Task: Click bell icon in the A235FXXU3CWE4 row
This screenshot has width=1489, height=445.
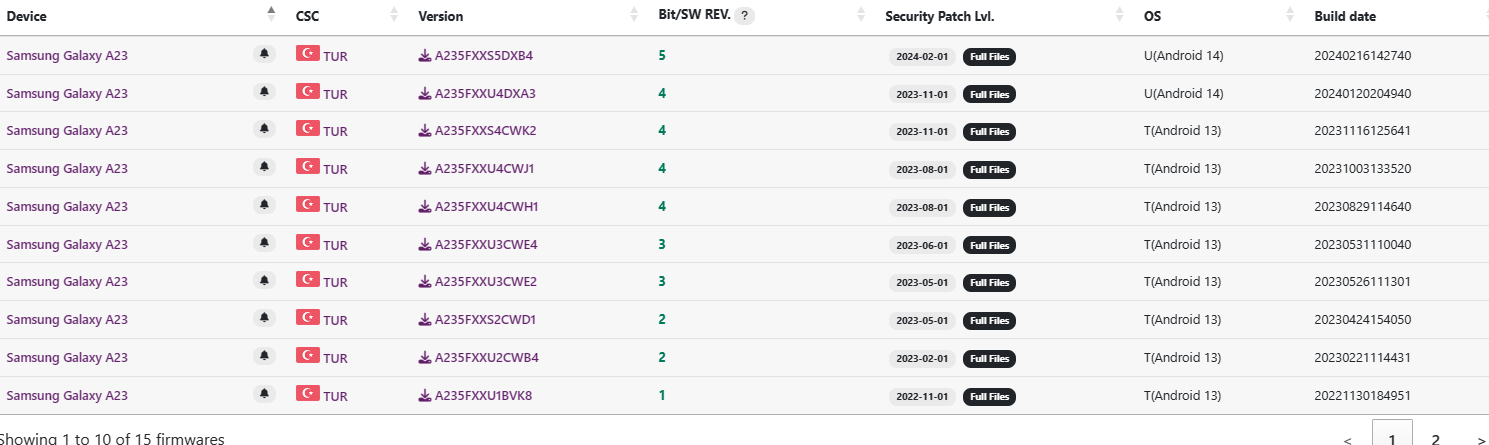Action: click(264, 243)
